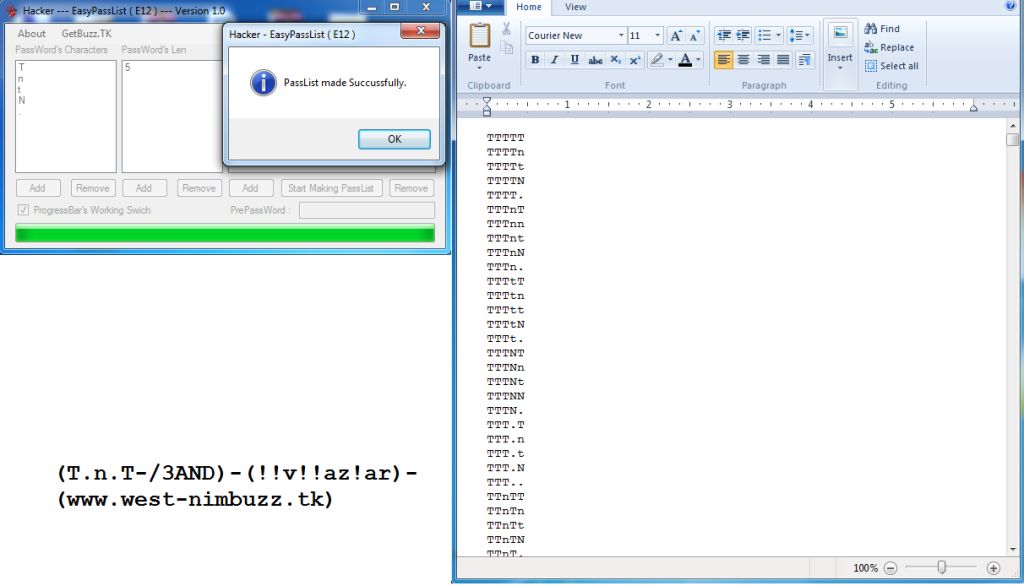
Task: Open the About menu in EasyPassList
Action: click(x=31, y=33)
